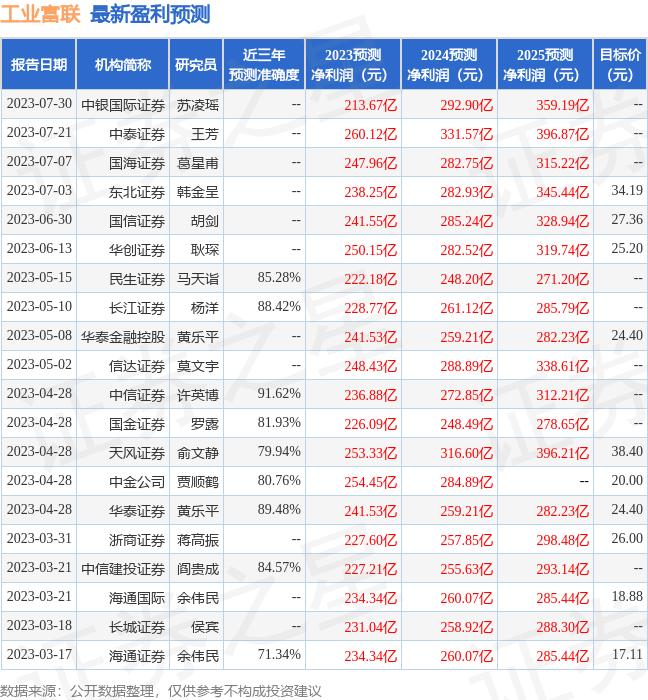Select the 近三年预测准确度 column header
This screenshot has width=648, height=700.
pyautogui.click(x=264, y=65)
